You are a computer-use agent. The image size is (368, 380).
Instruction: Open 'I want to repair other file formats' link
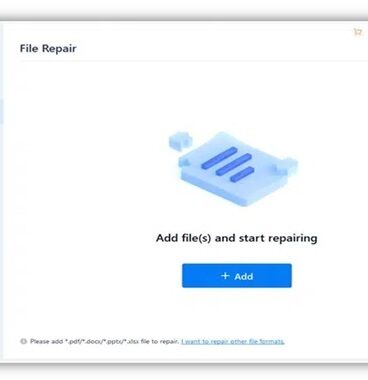(x=233, y=341)
